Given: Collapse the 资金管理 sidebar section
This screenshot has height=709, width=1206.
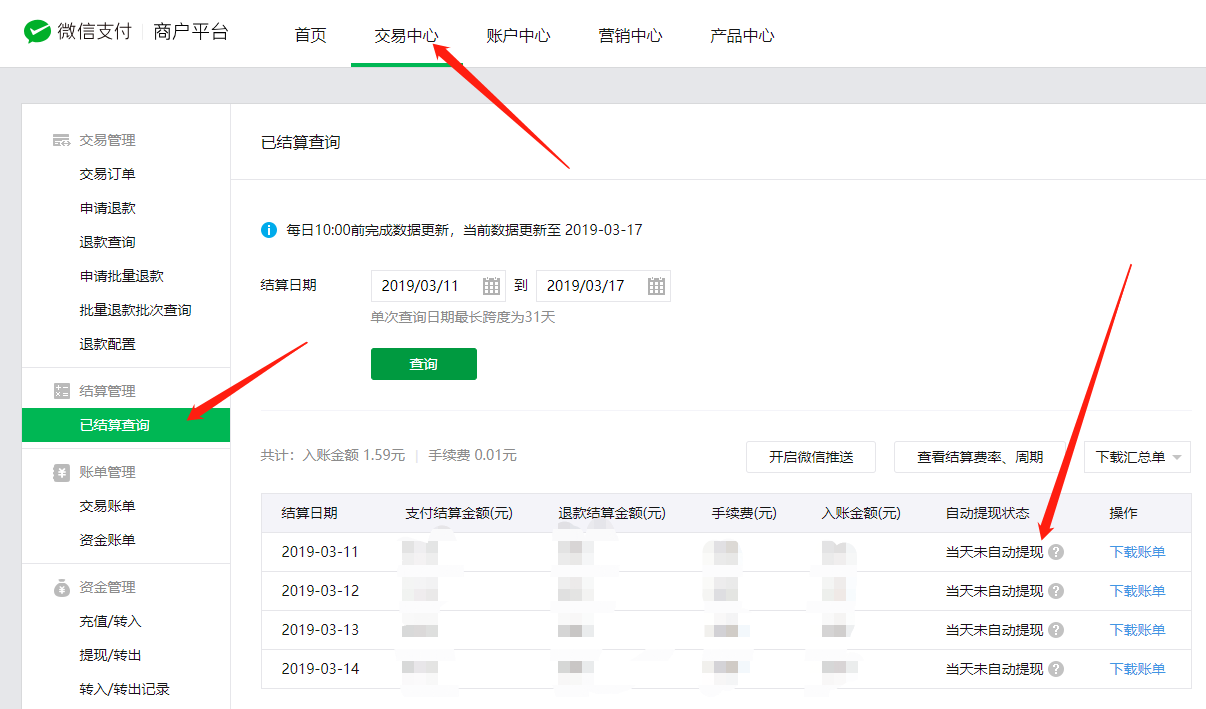Looking at the screenshot, I should (x=106, y=587).
